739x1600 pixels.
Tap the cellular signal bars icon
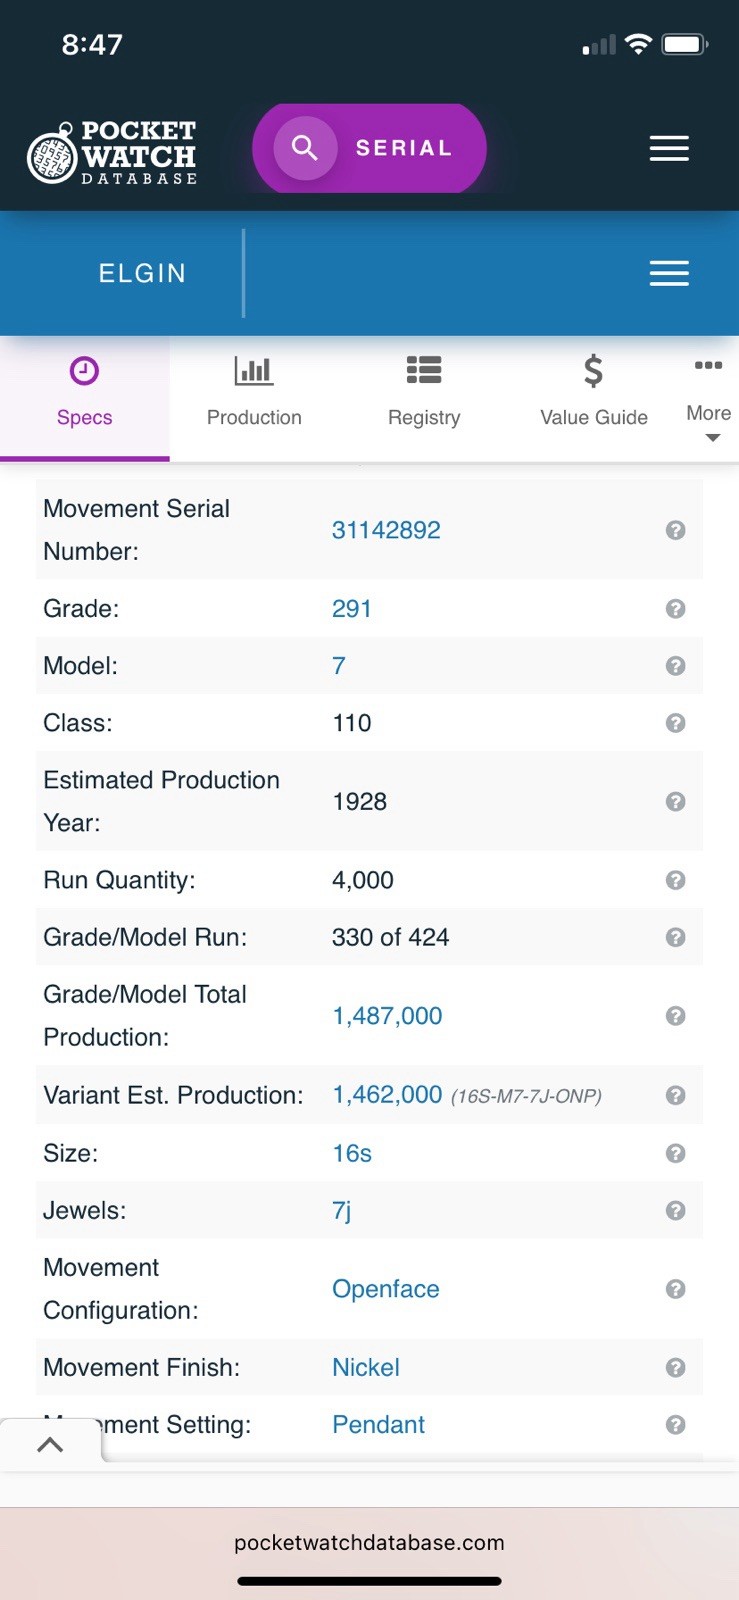coord(599,45)
